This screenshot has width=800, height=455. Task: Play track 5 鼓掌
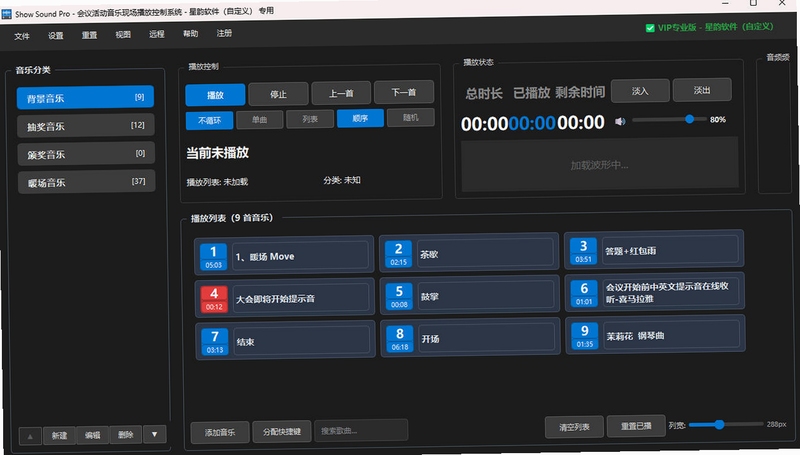pos(469,295)
